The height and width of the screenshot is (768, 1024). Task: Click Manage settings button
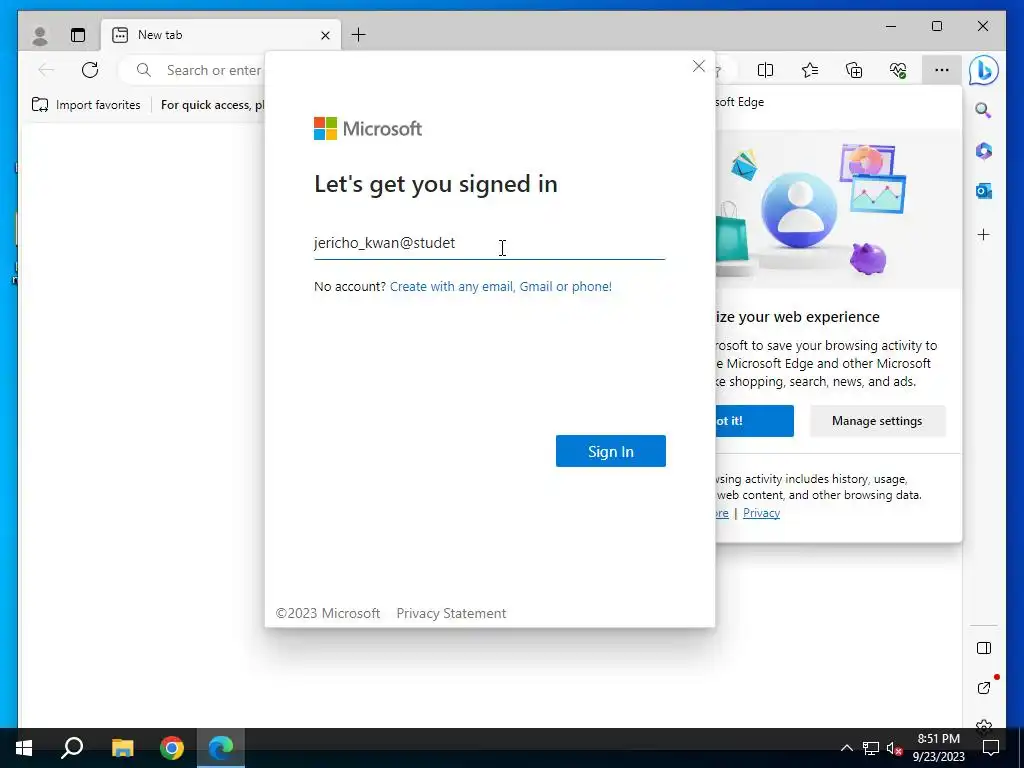pos(877,421)
